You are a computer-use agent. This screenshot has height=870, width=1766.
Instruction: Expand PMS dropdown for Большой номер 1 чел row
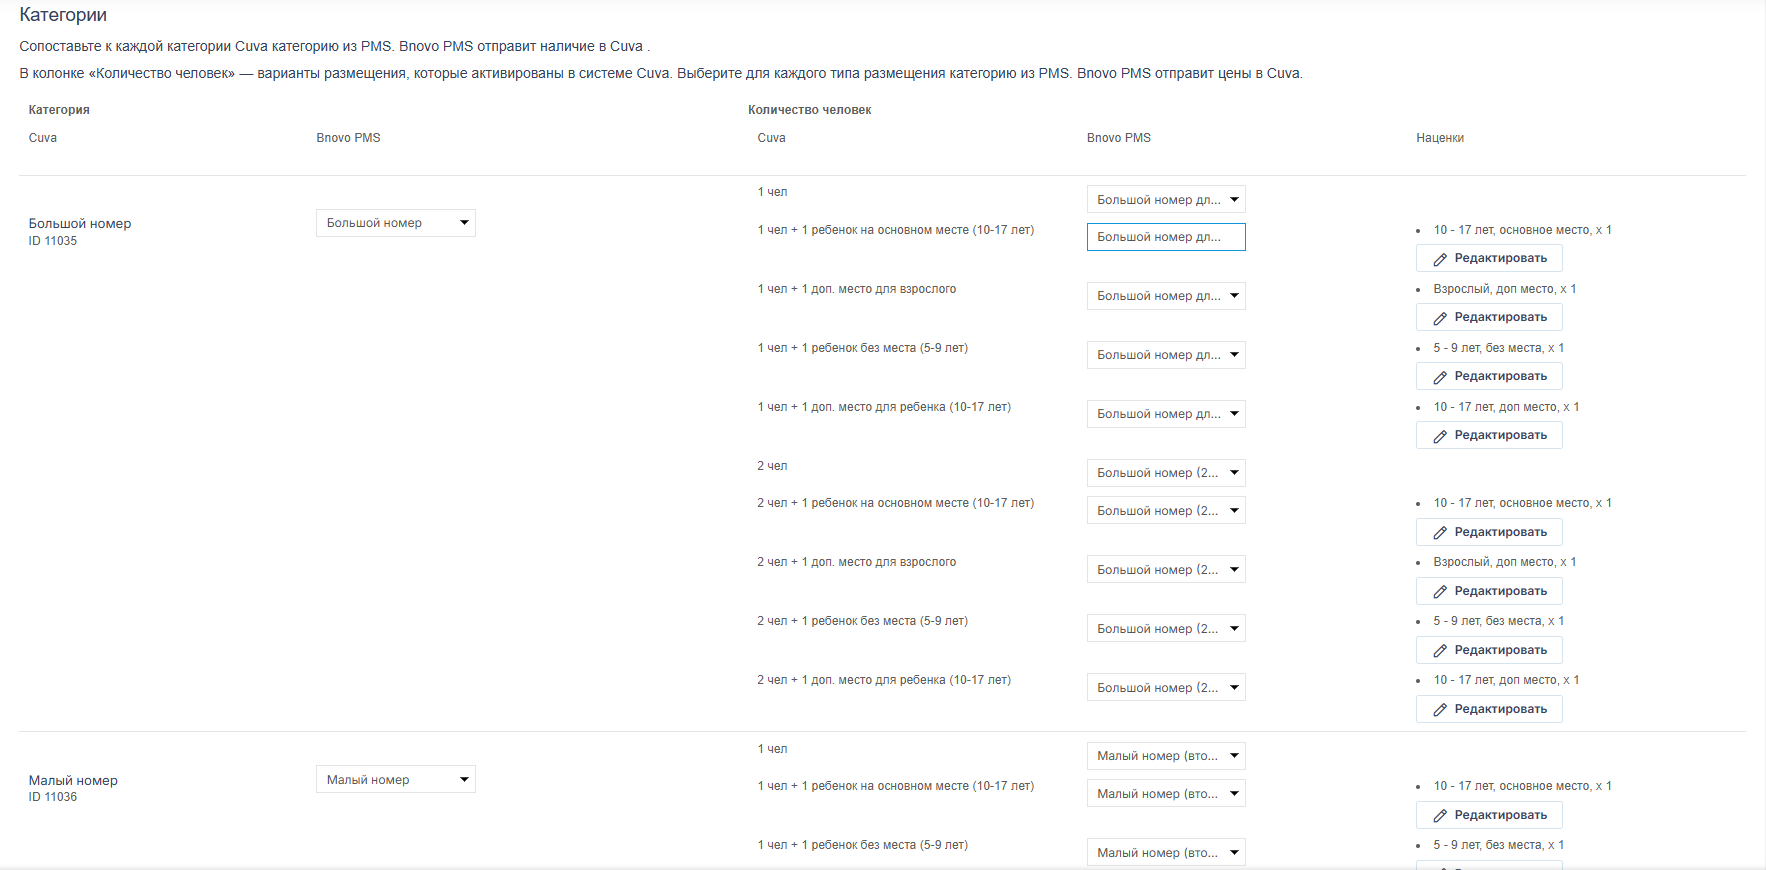click(x=1166, y=200)
